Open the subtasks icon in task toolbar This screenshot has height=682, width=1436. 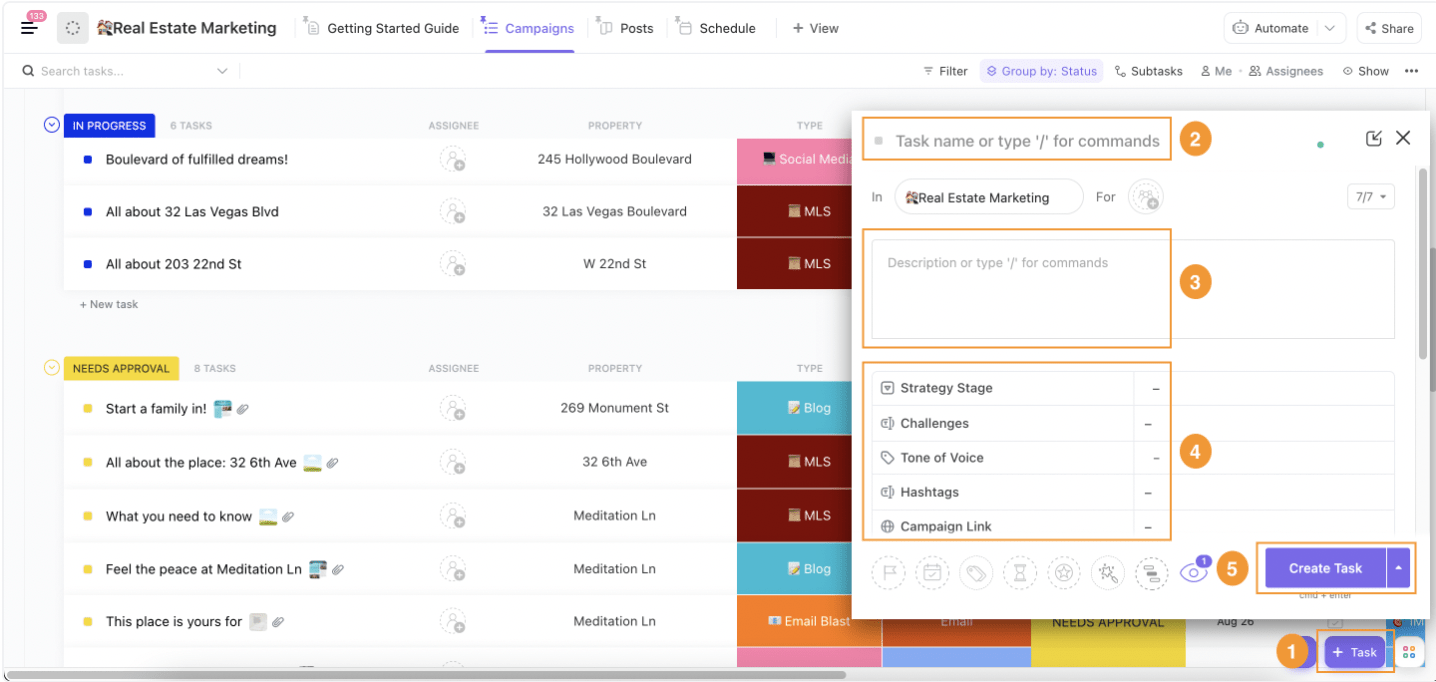[x=1152, y=573]
